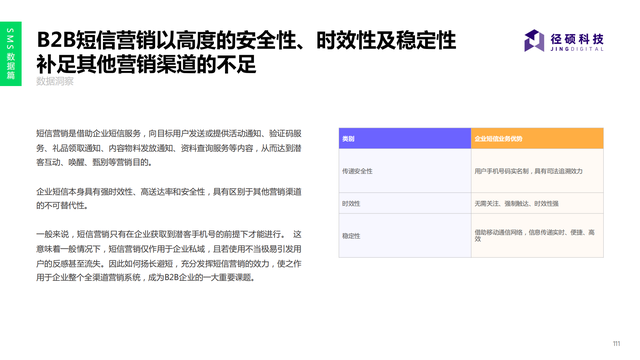Click the cell 用户手机号码实名制，具有司法追溯效力
Screen dimensions: 640x360
click(x=537, y=171)
